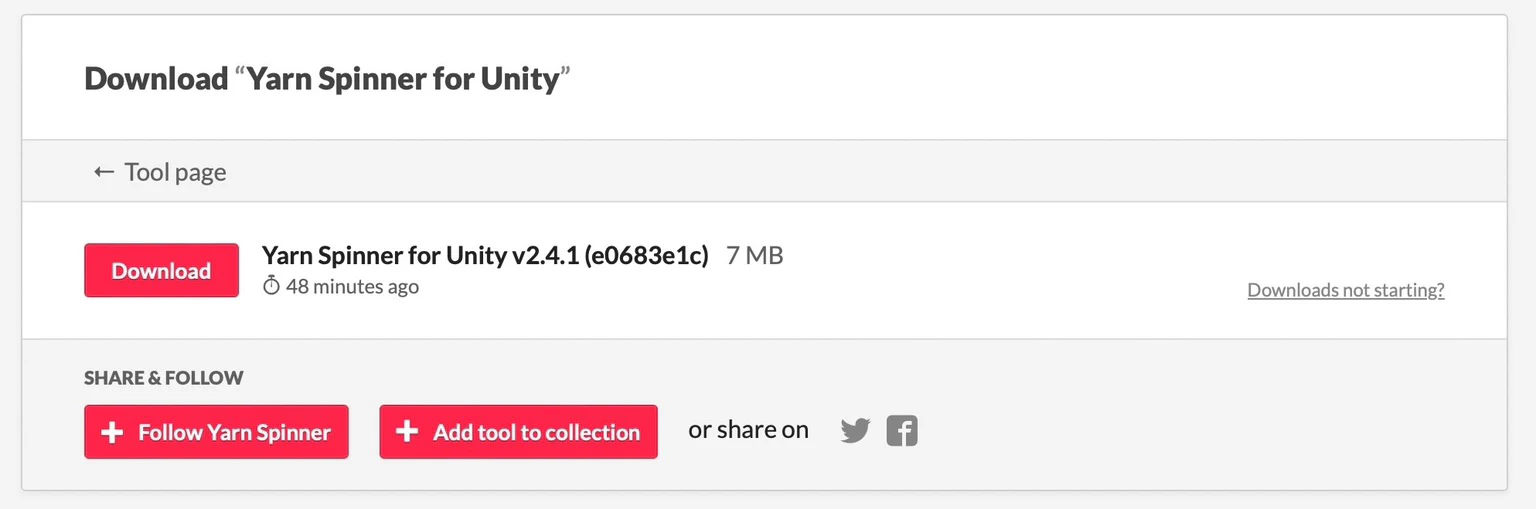Viewport: 1536px width, 509px height.
Task: Click the 'or share on' text
Action: pos(748,430)
